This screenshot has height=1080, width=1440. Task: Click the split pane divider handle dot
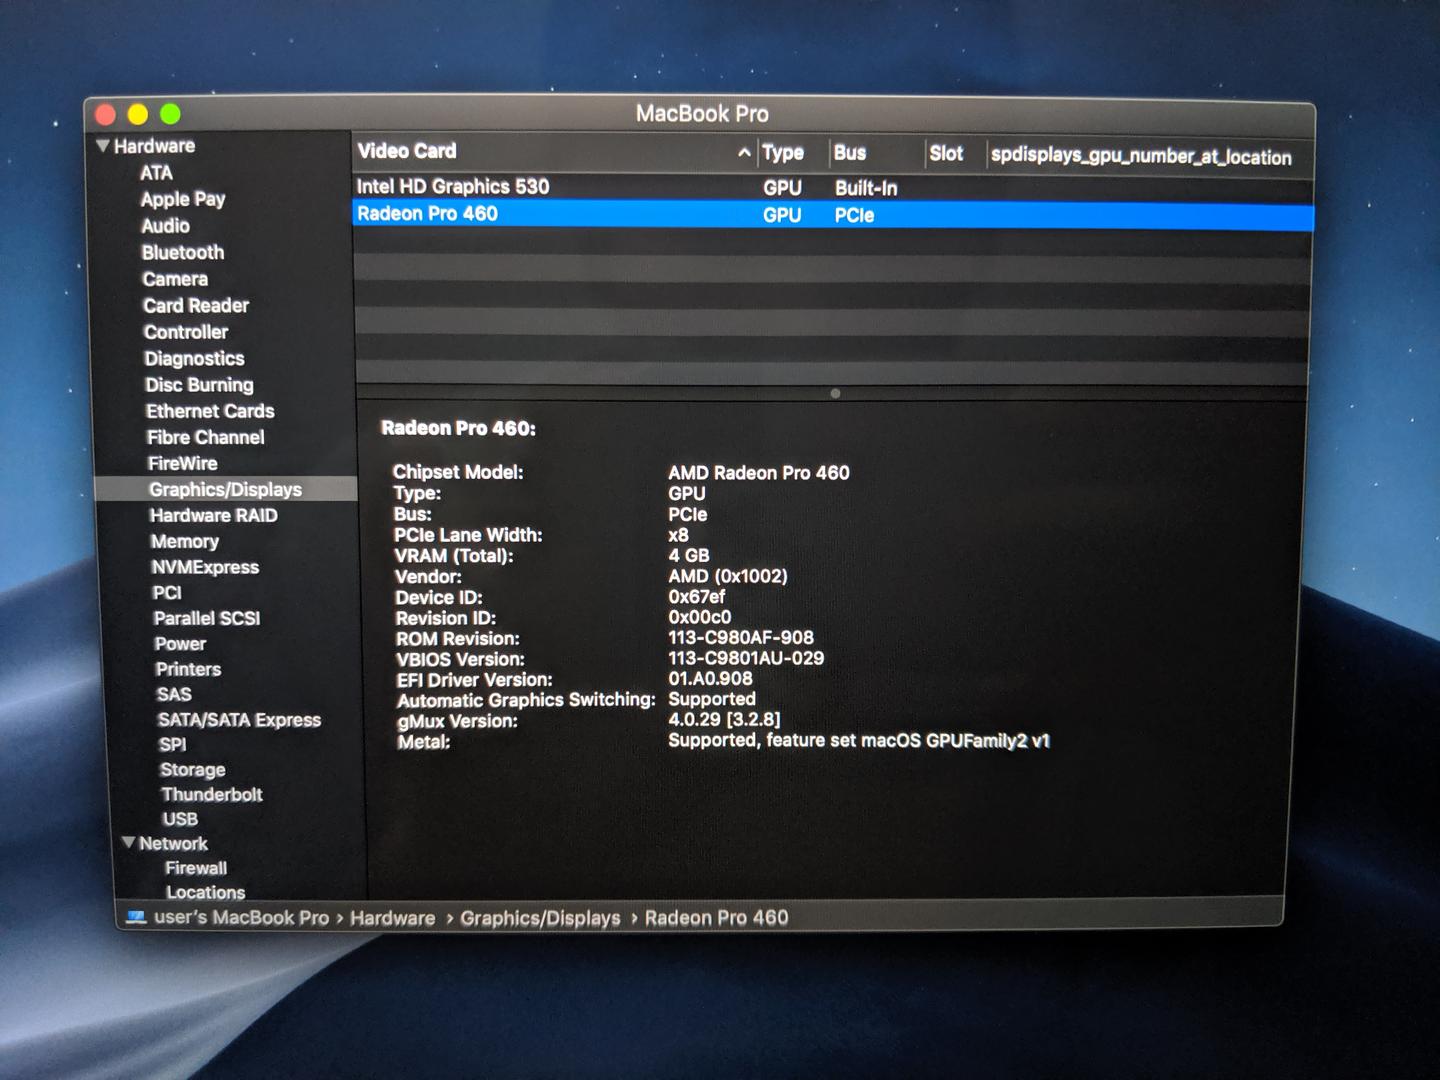click(x=835, y=393)
